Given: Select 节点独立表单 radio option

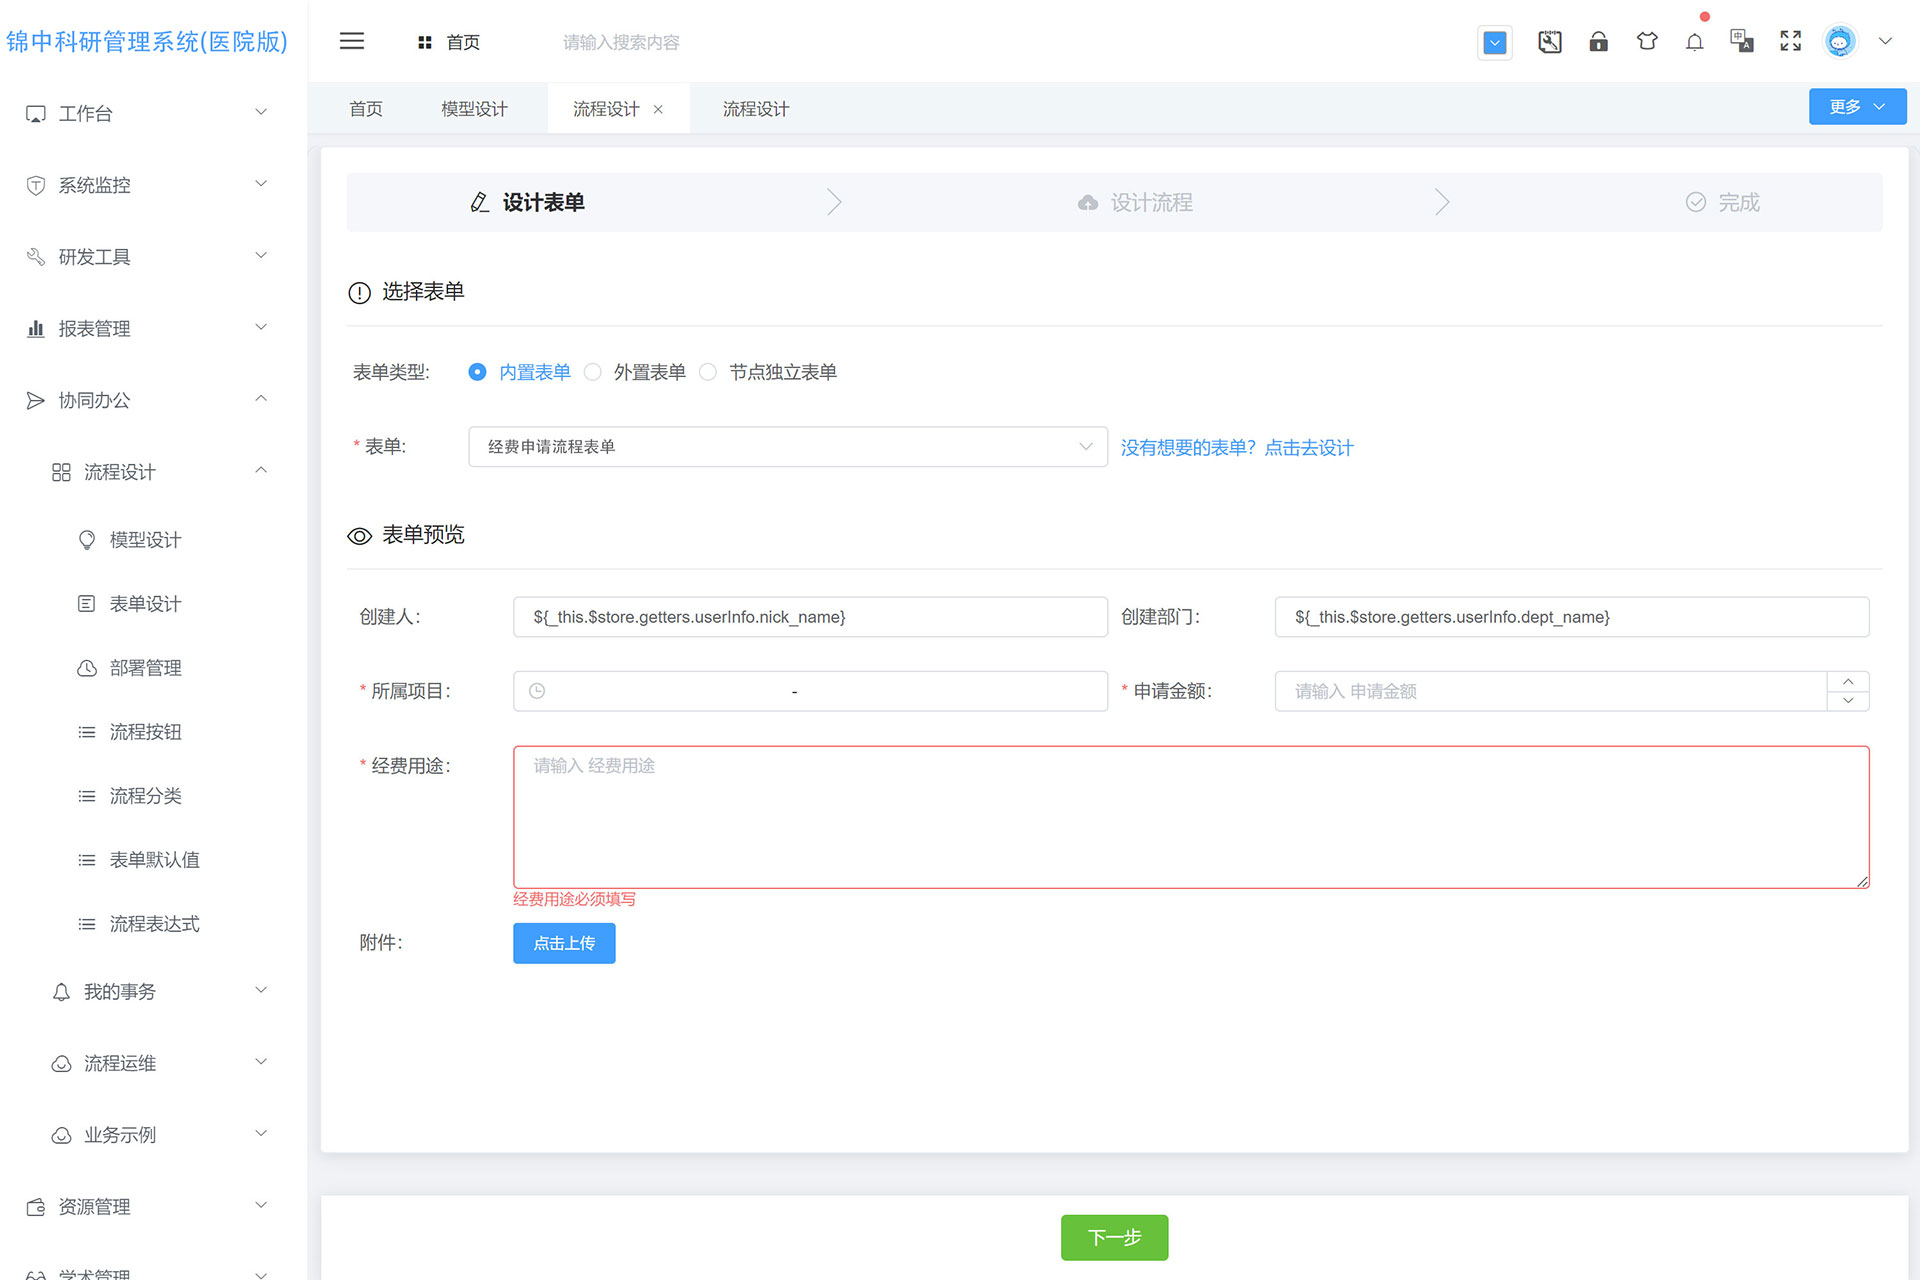Looking at the screenshot, I should 708,372.
